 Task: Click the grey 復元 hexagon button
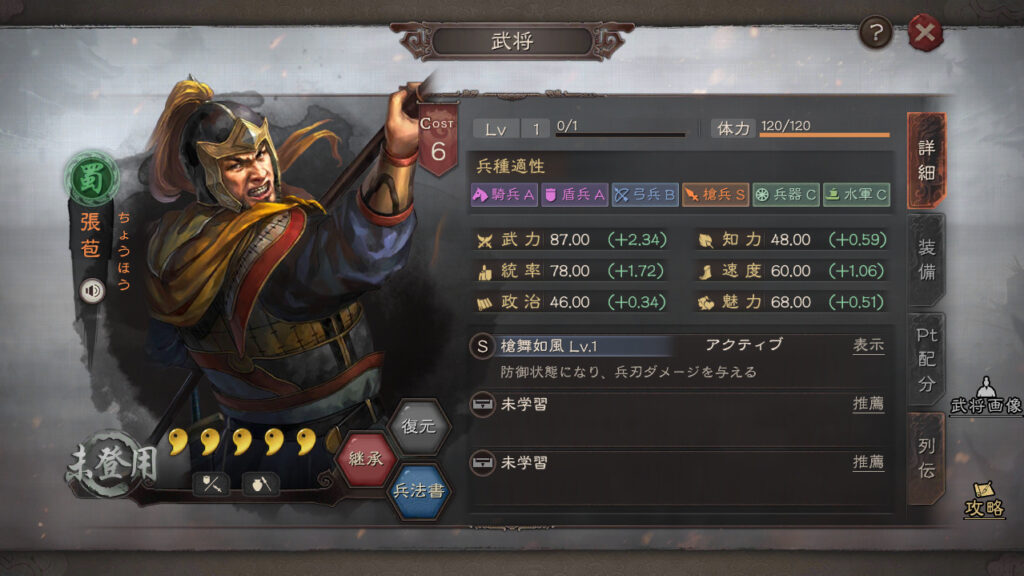point(419,427)
